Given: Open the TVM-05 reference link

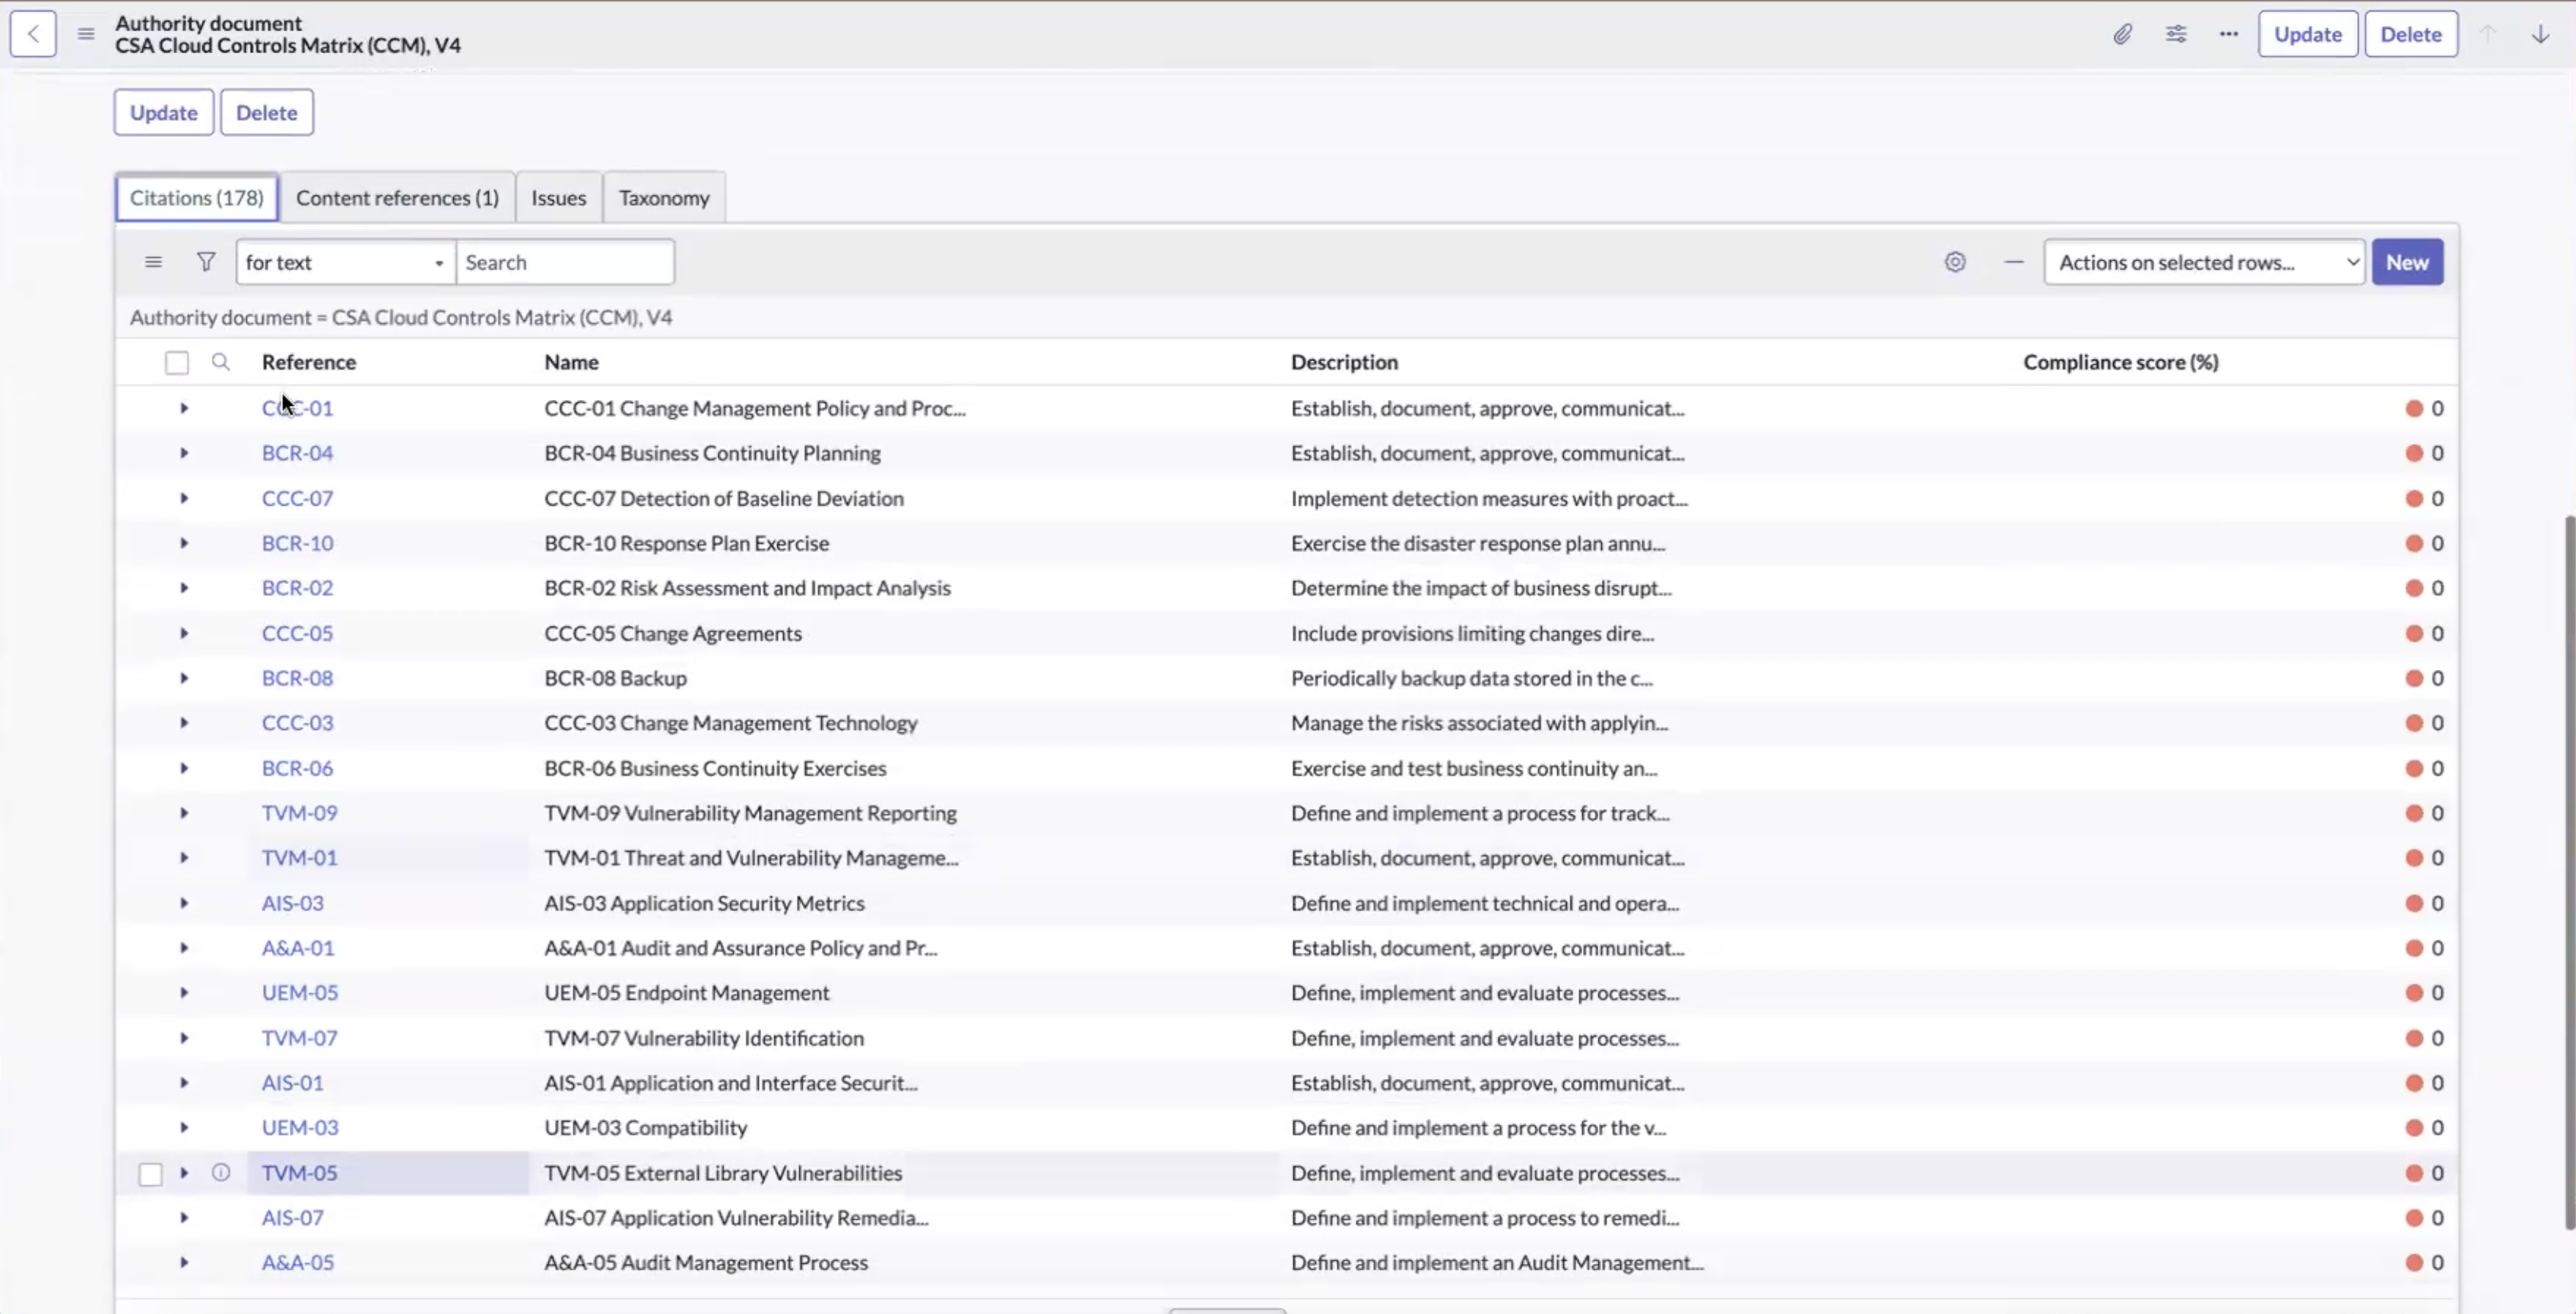Looking at the screenshot, I should 300,1173.
